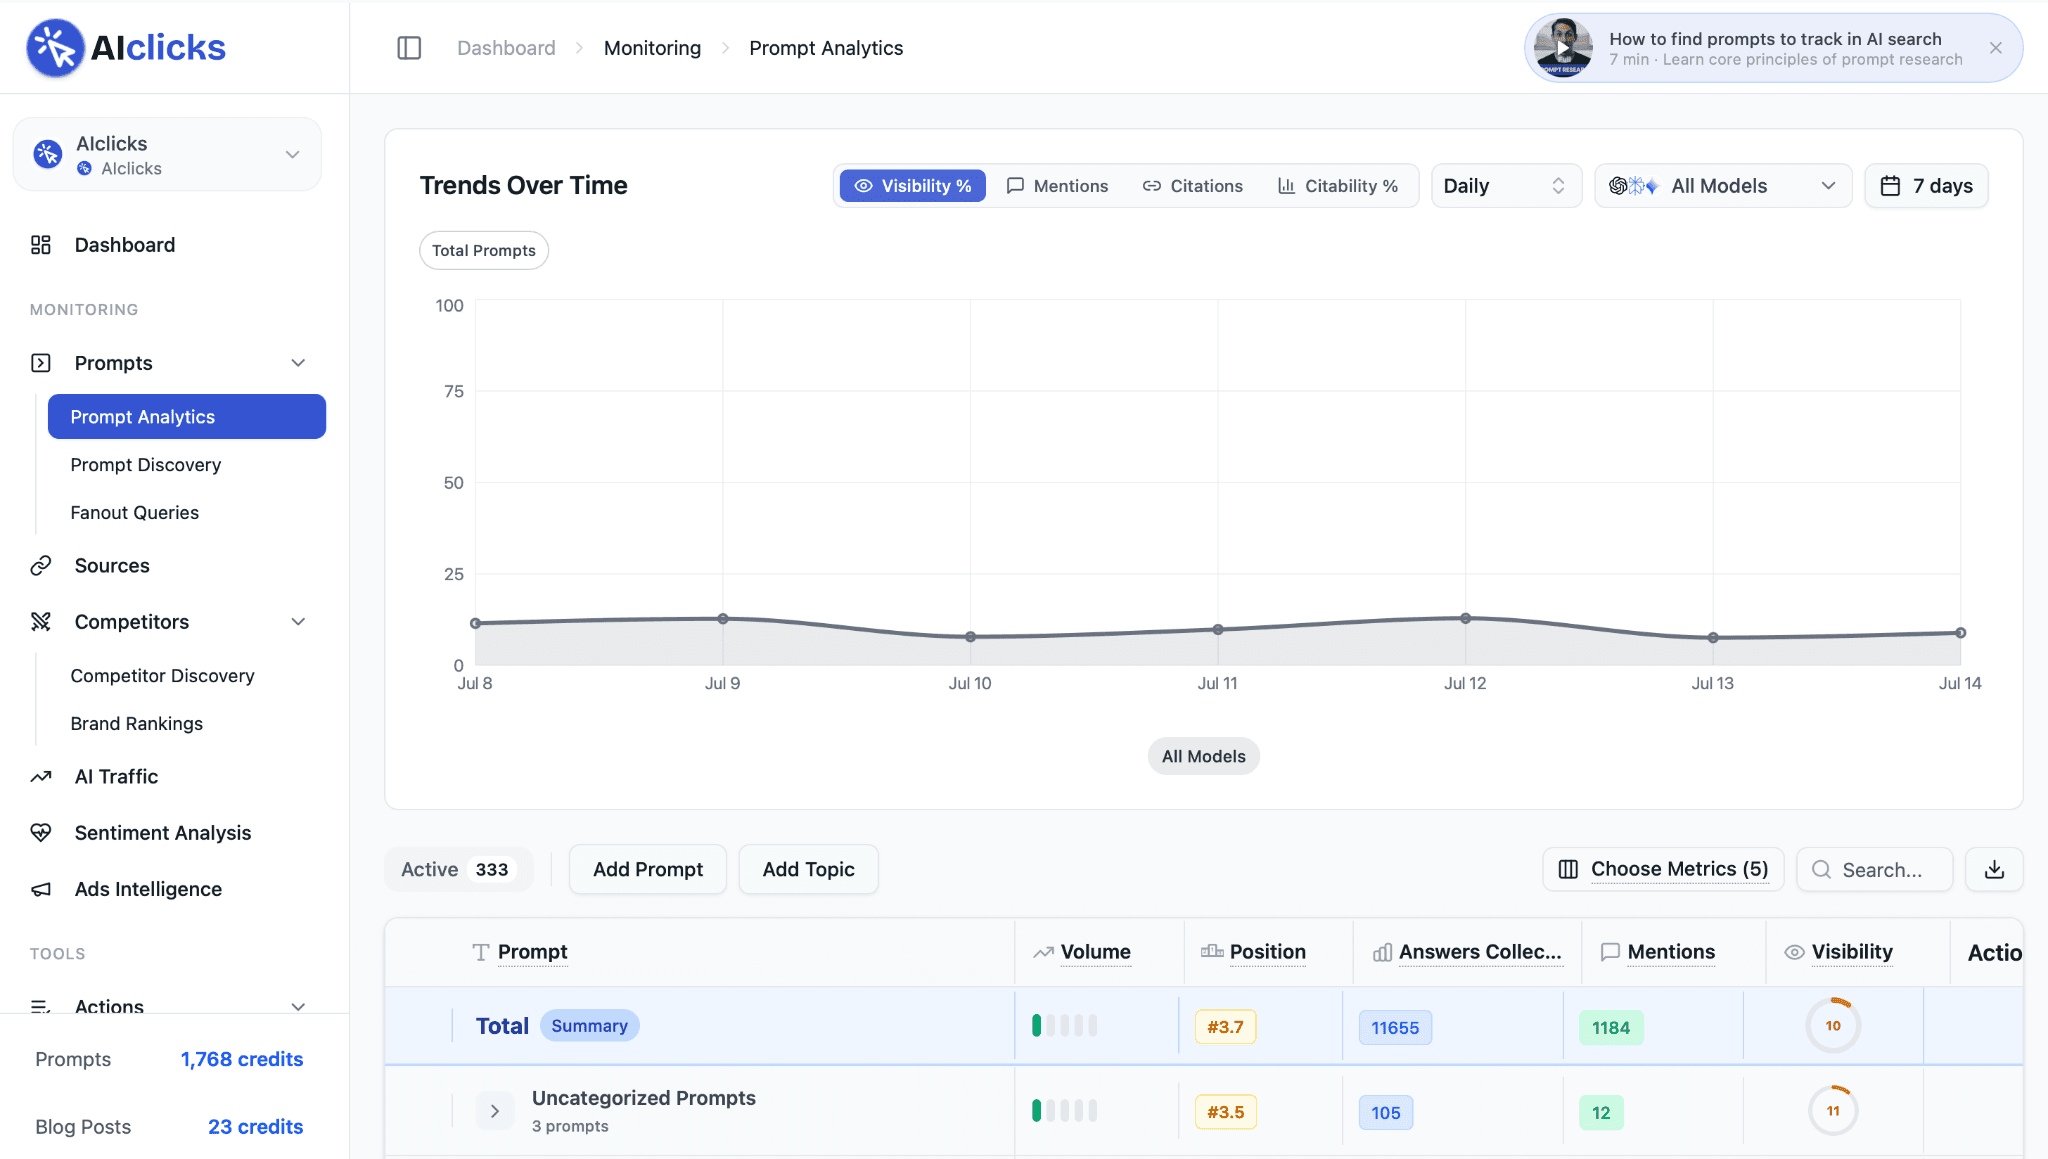Click the Search prompts field
Viewport: 2048px width, 1159px height.
pos(1875,870)
